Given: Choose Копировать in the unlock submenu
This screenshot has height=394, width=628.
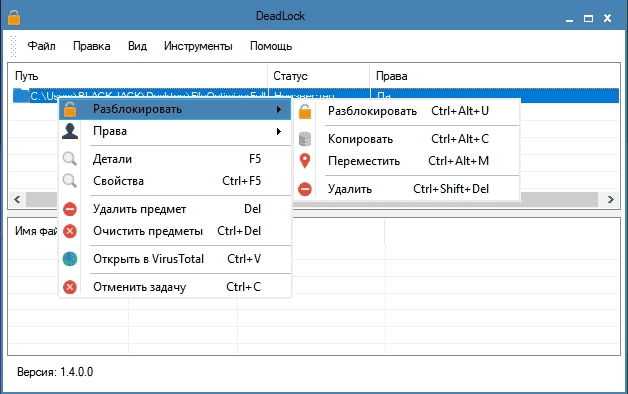Looking at the screenshot, I should pos(407,139).
